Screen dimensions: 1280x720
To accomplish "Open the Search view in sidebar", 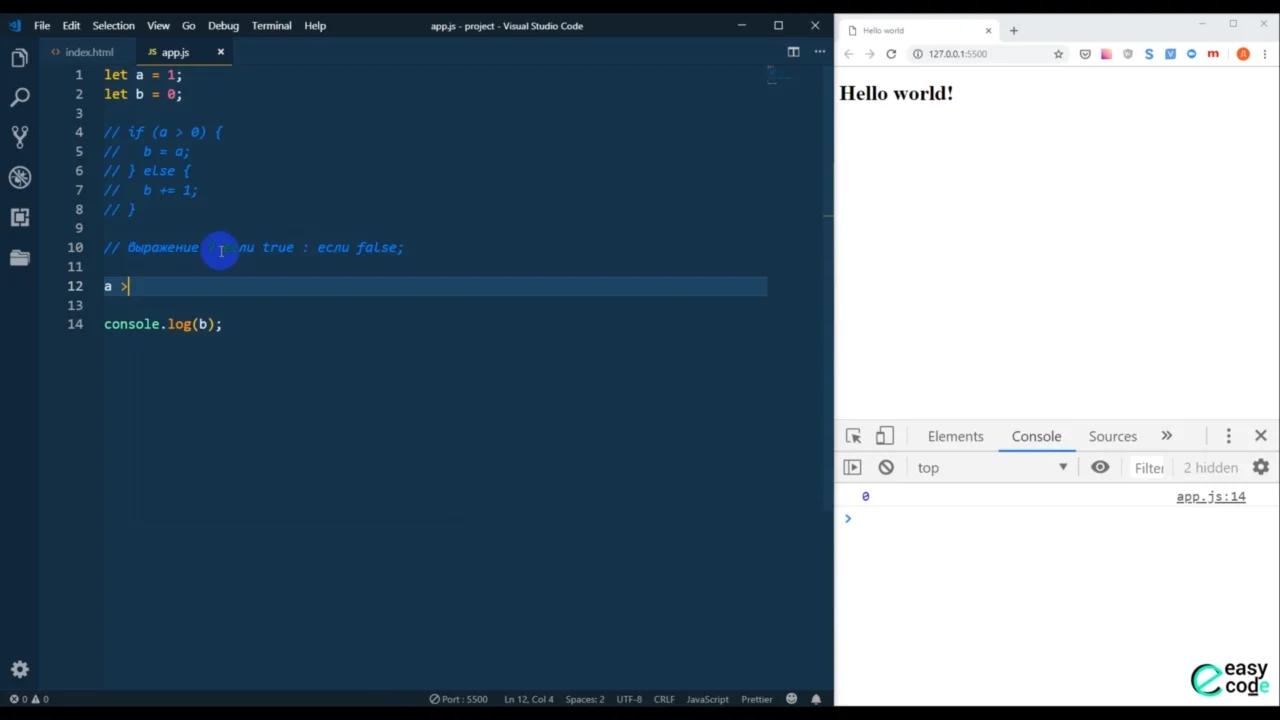I will (19, 98).
